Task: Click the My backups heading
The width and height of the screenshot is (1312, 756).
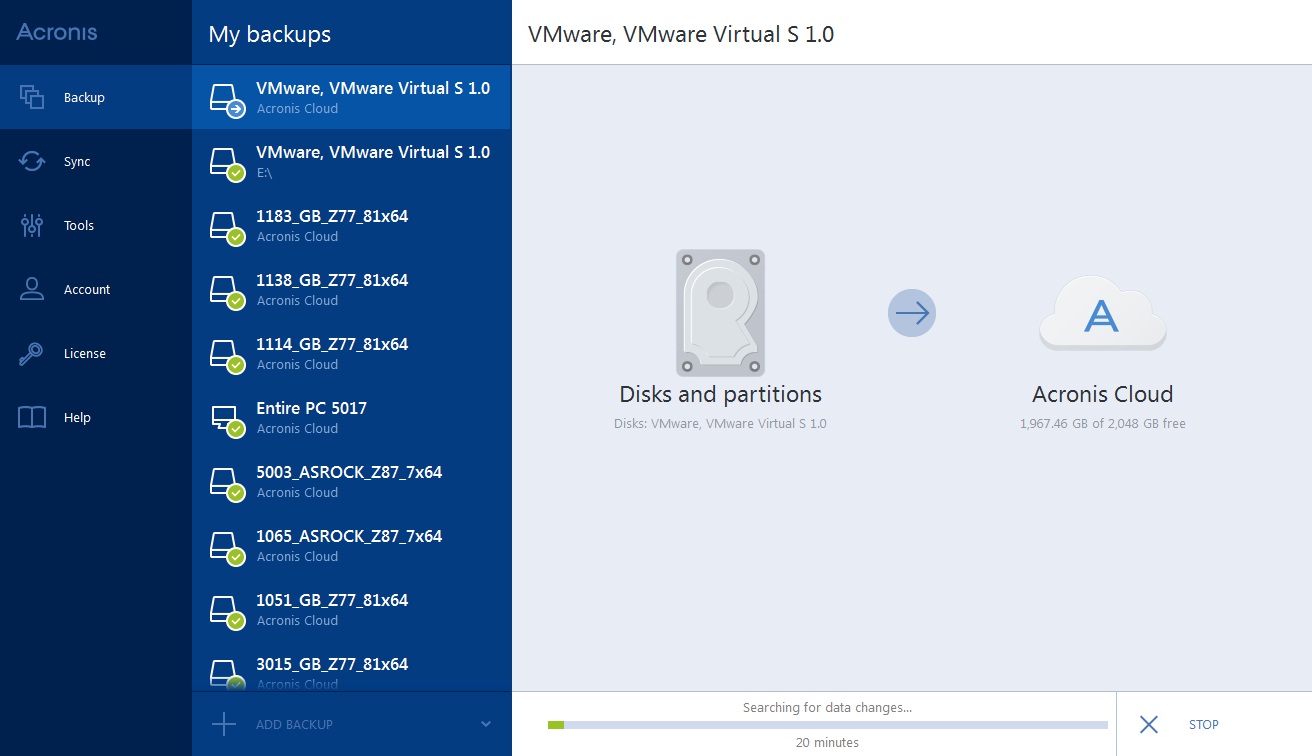Action: 269,34
